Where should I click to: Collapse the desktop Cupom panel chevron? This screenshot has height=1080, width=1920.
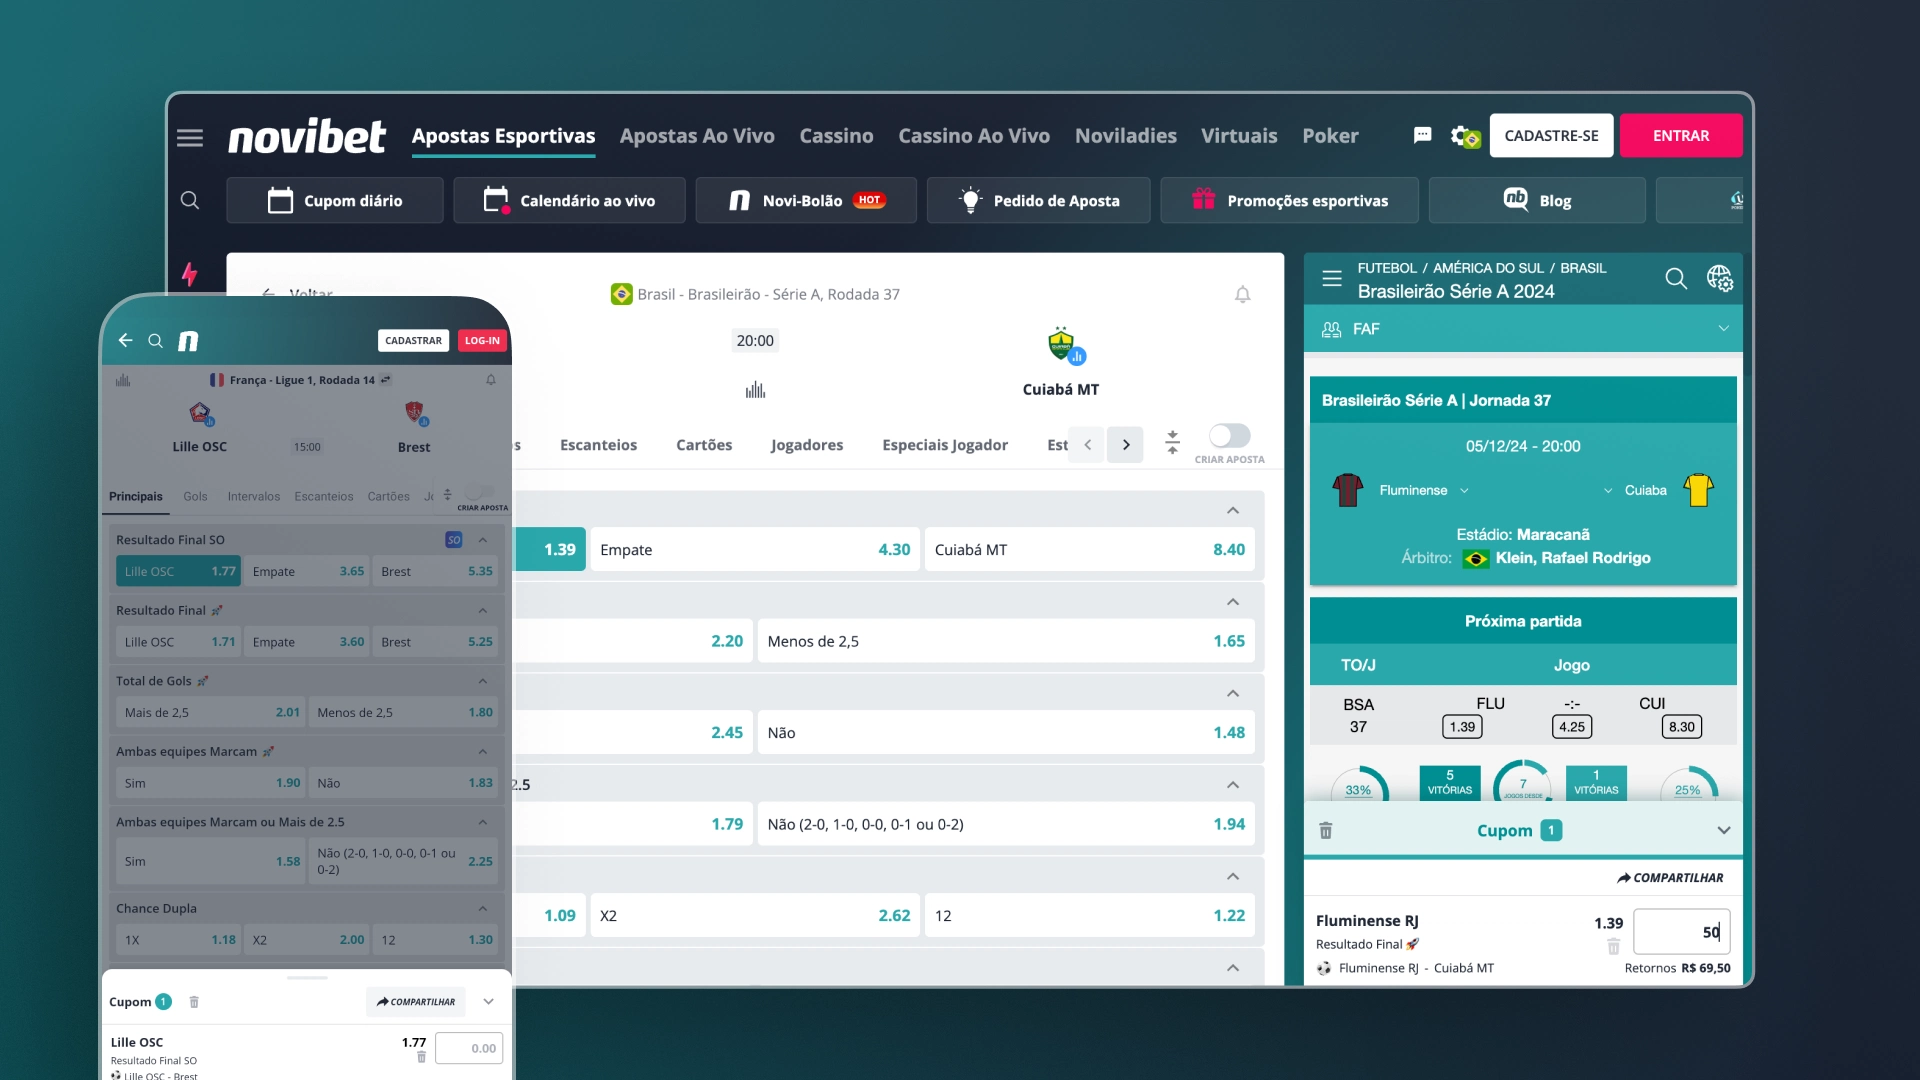click(x=1723, y=830)
